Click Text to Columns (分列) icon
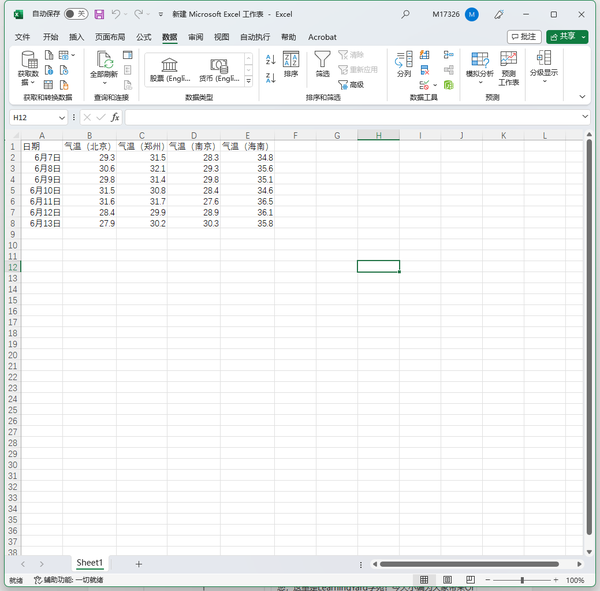600x591 pixels. pos(404,60)
